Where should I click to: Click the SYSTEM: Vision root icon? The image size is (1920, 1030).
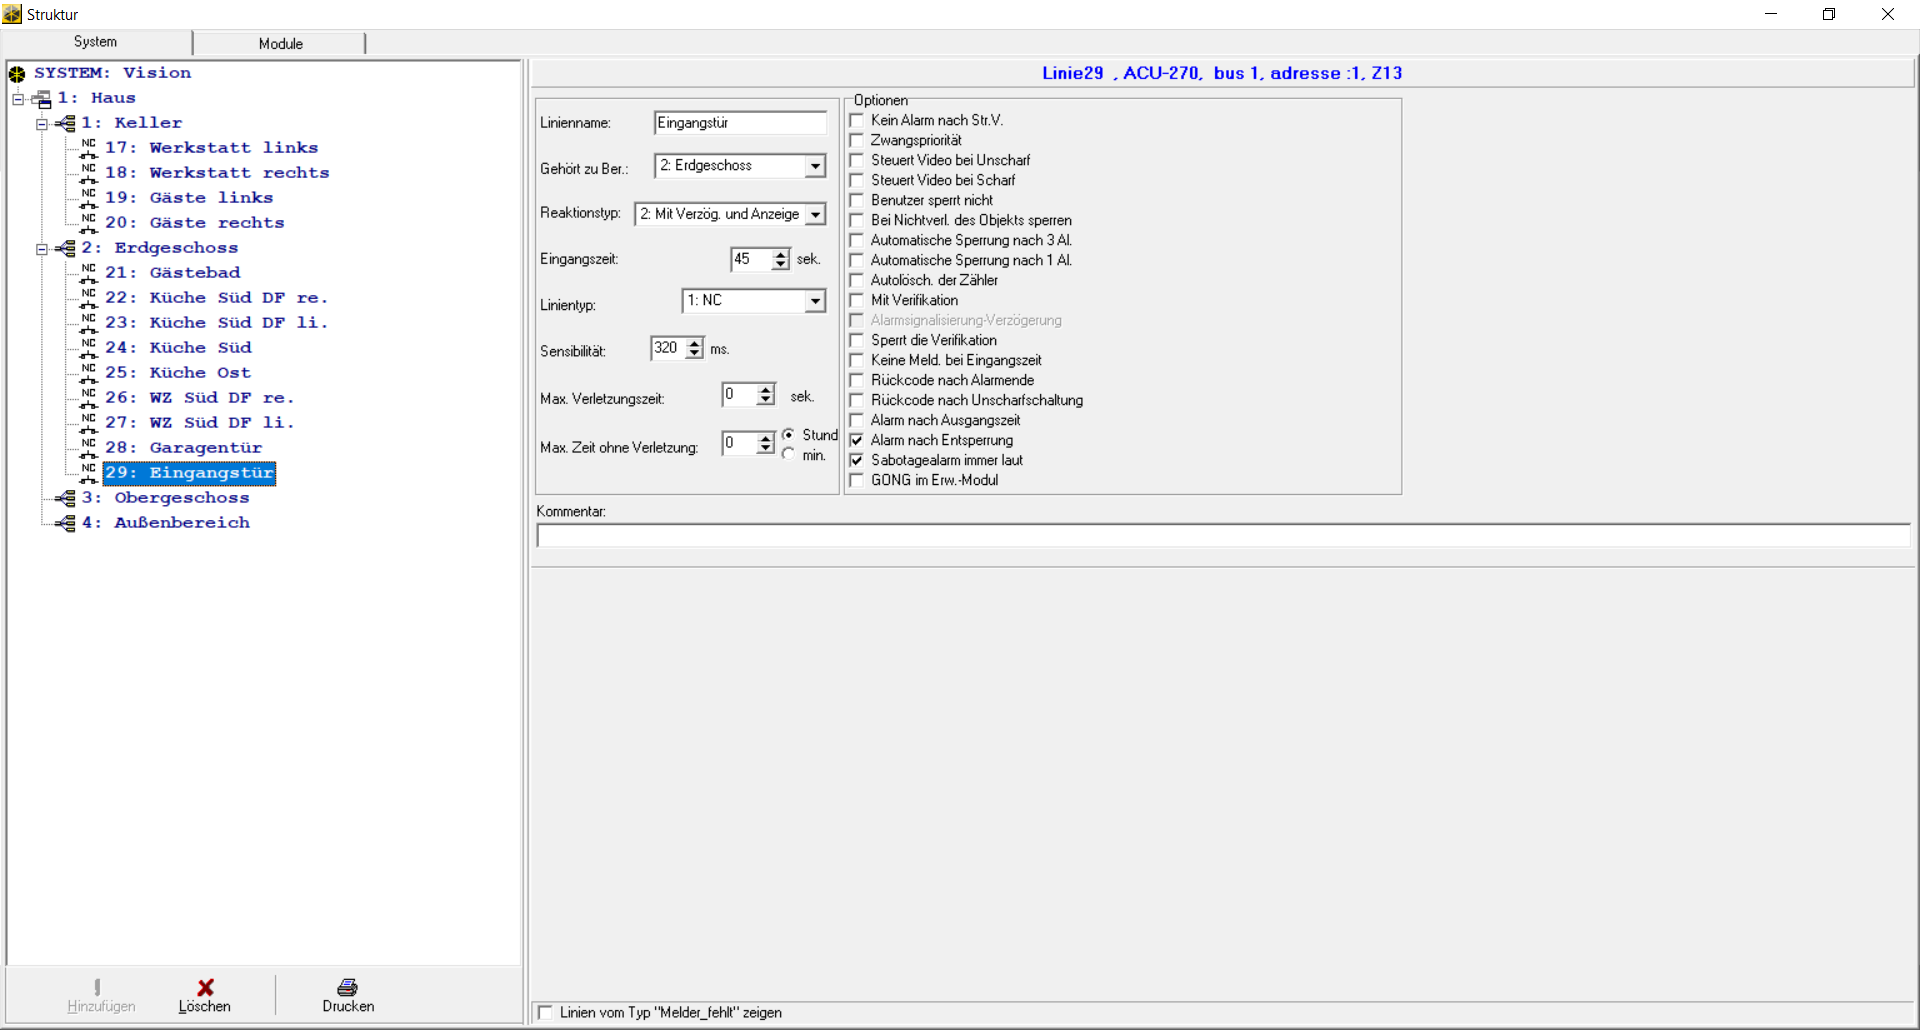tap(17, 74)
